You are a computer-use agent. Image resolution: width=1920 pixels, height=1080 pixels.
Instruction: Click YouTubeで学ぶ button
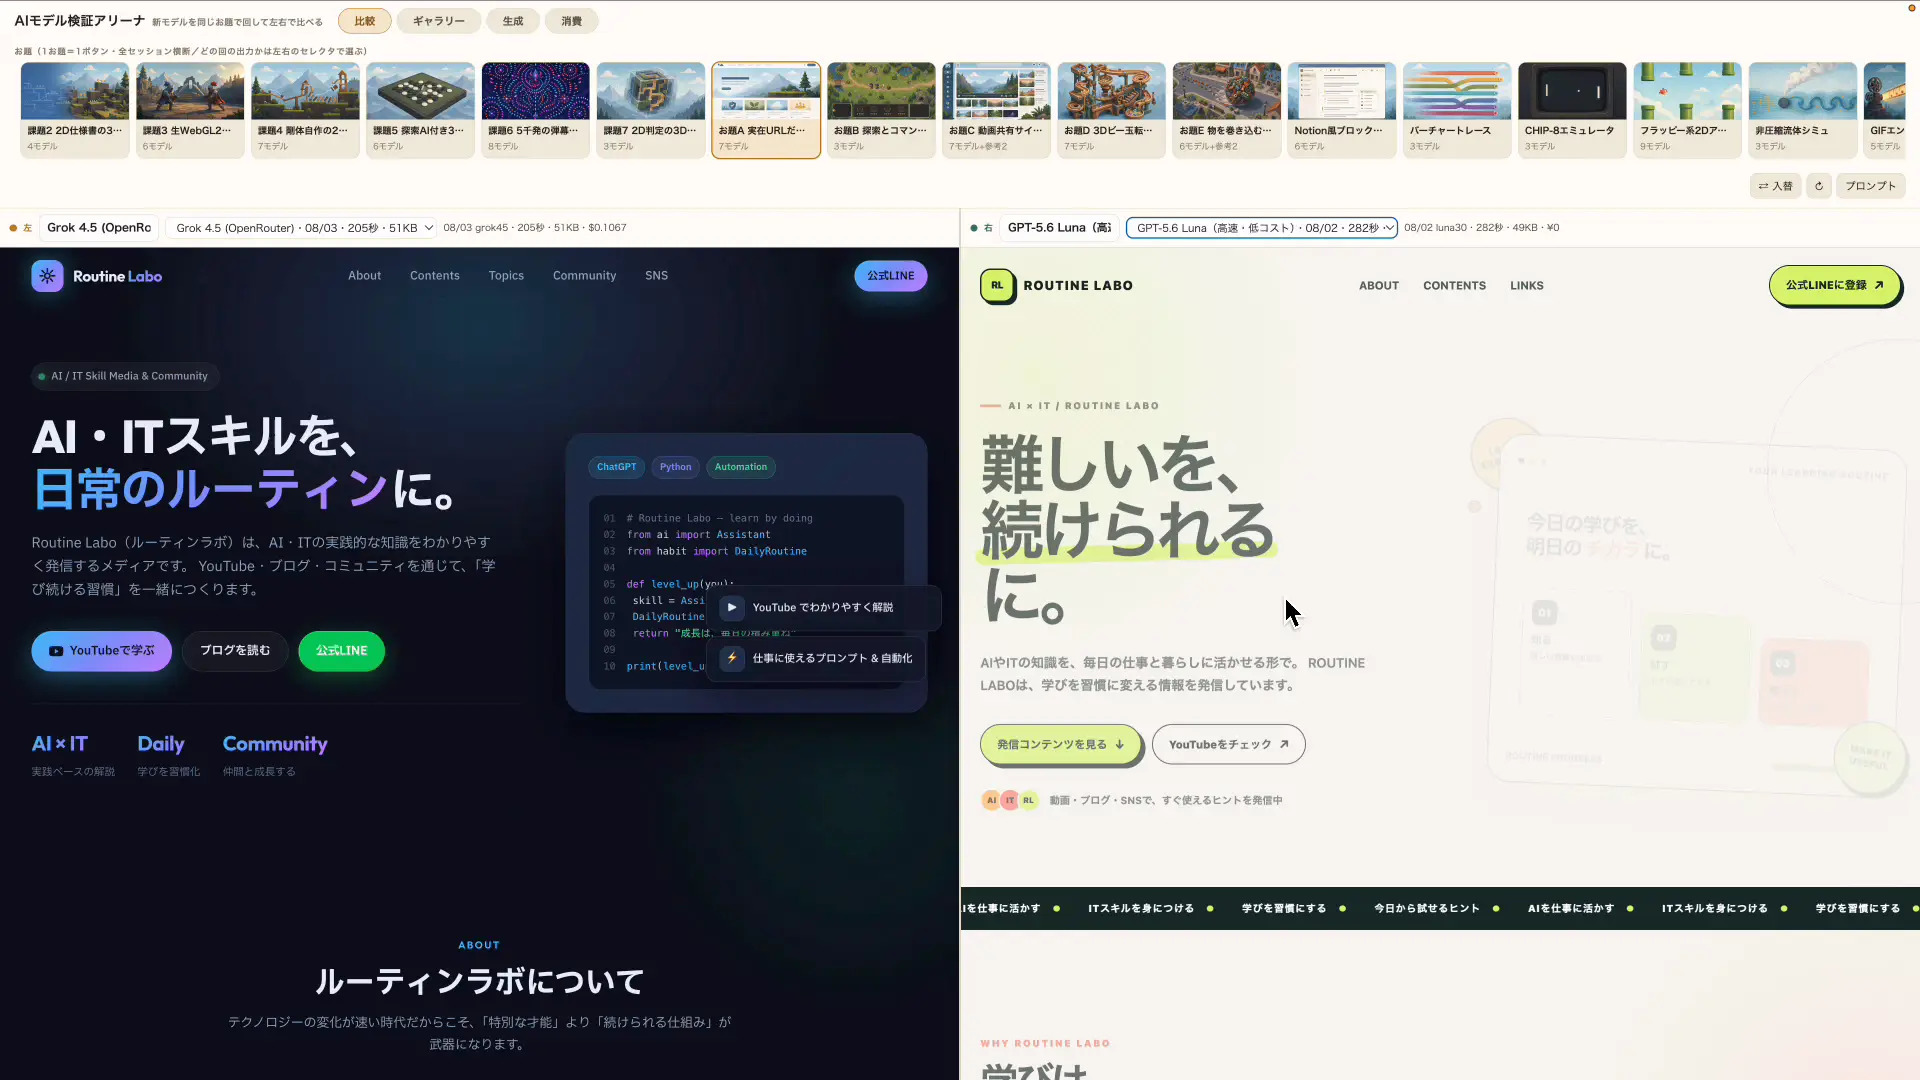point(101,651)
